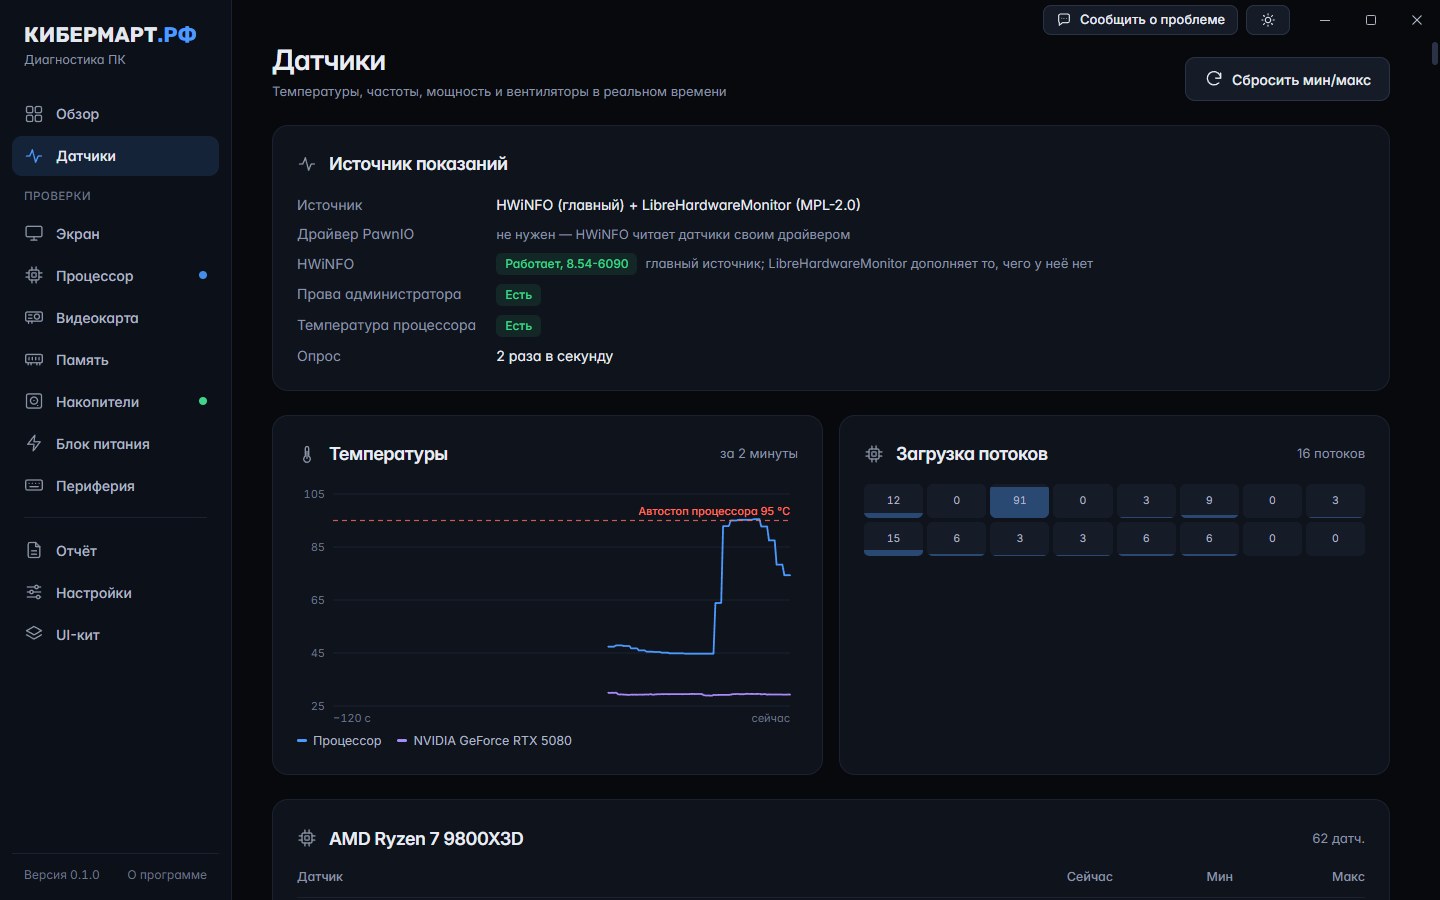Open the Настройки page
Screen dimensions: 1440x900
point(116,593)
